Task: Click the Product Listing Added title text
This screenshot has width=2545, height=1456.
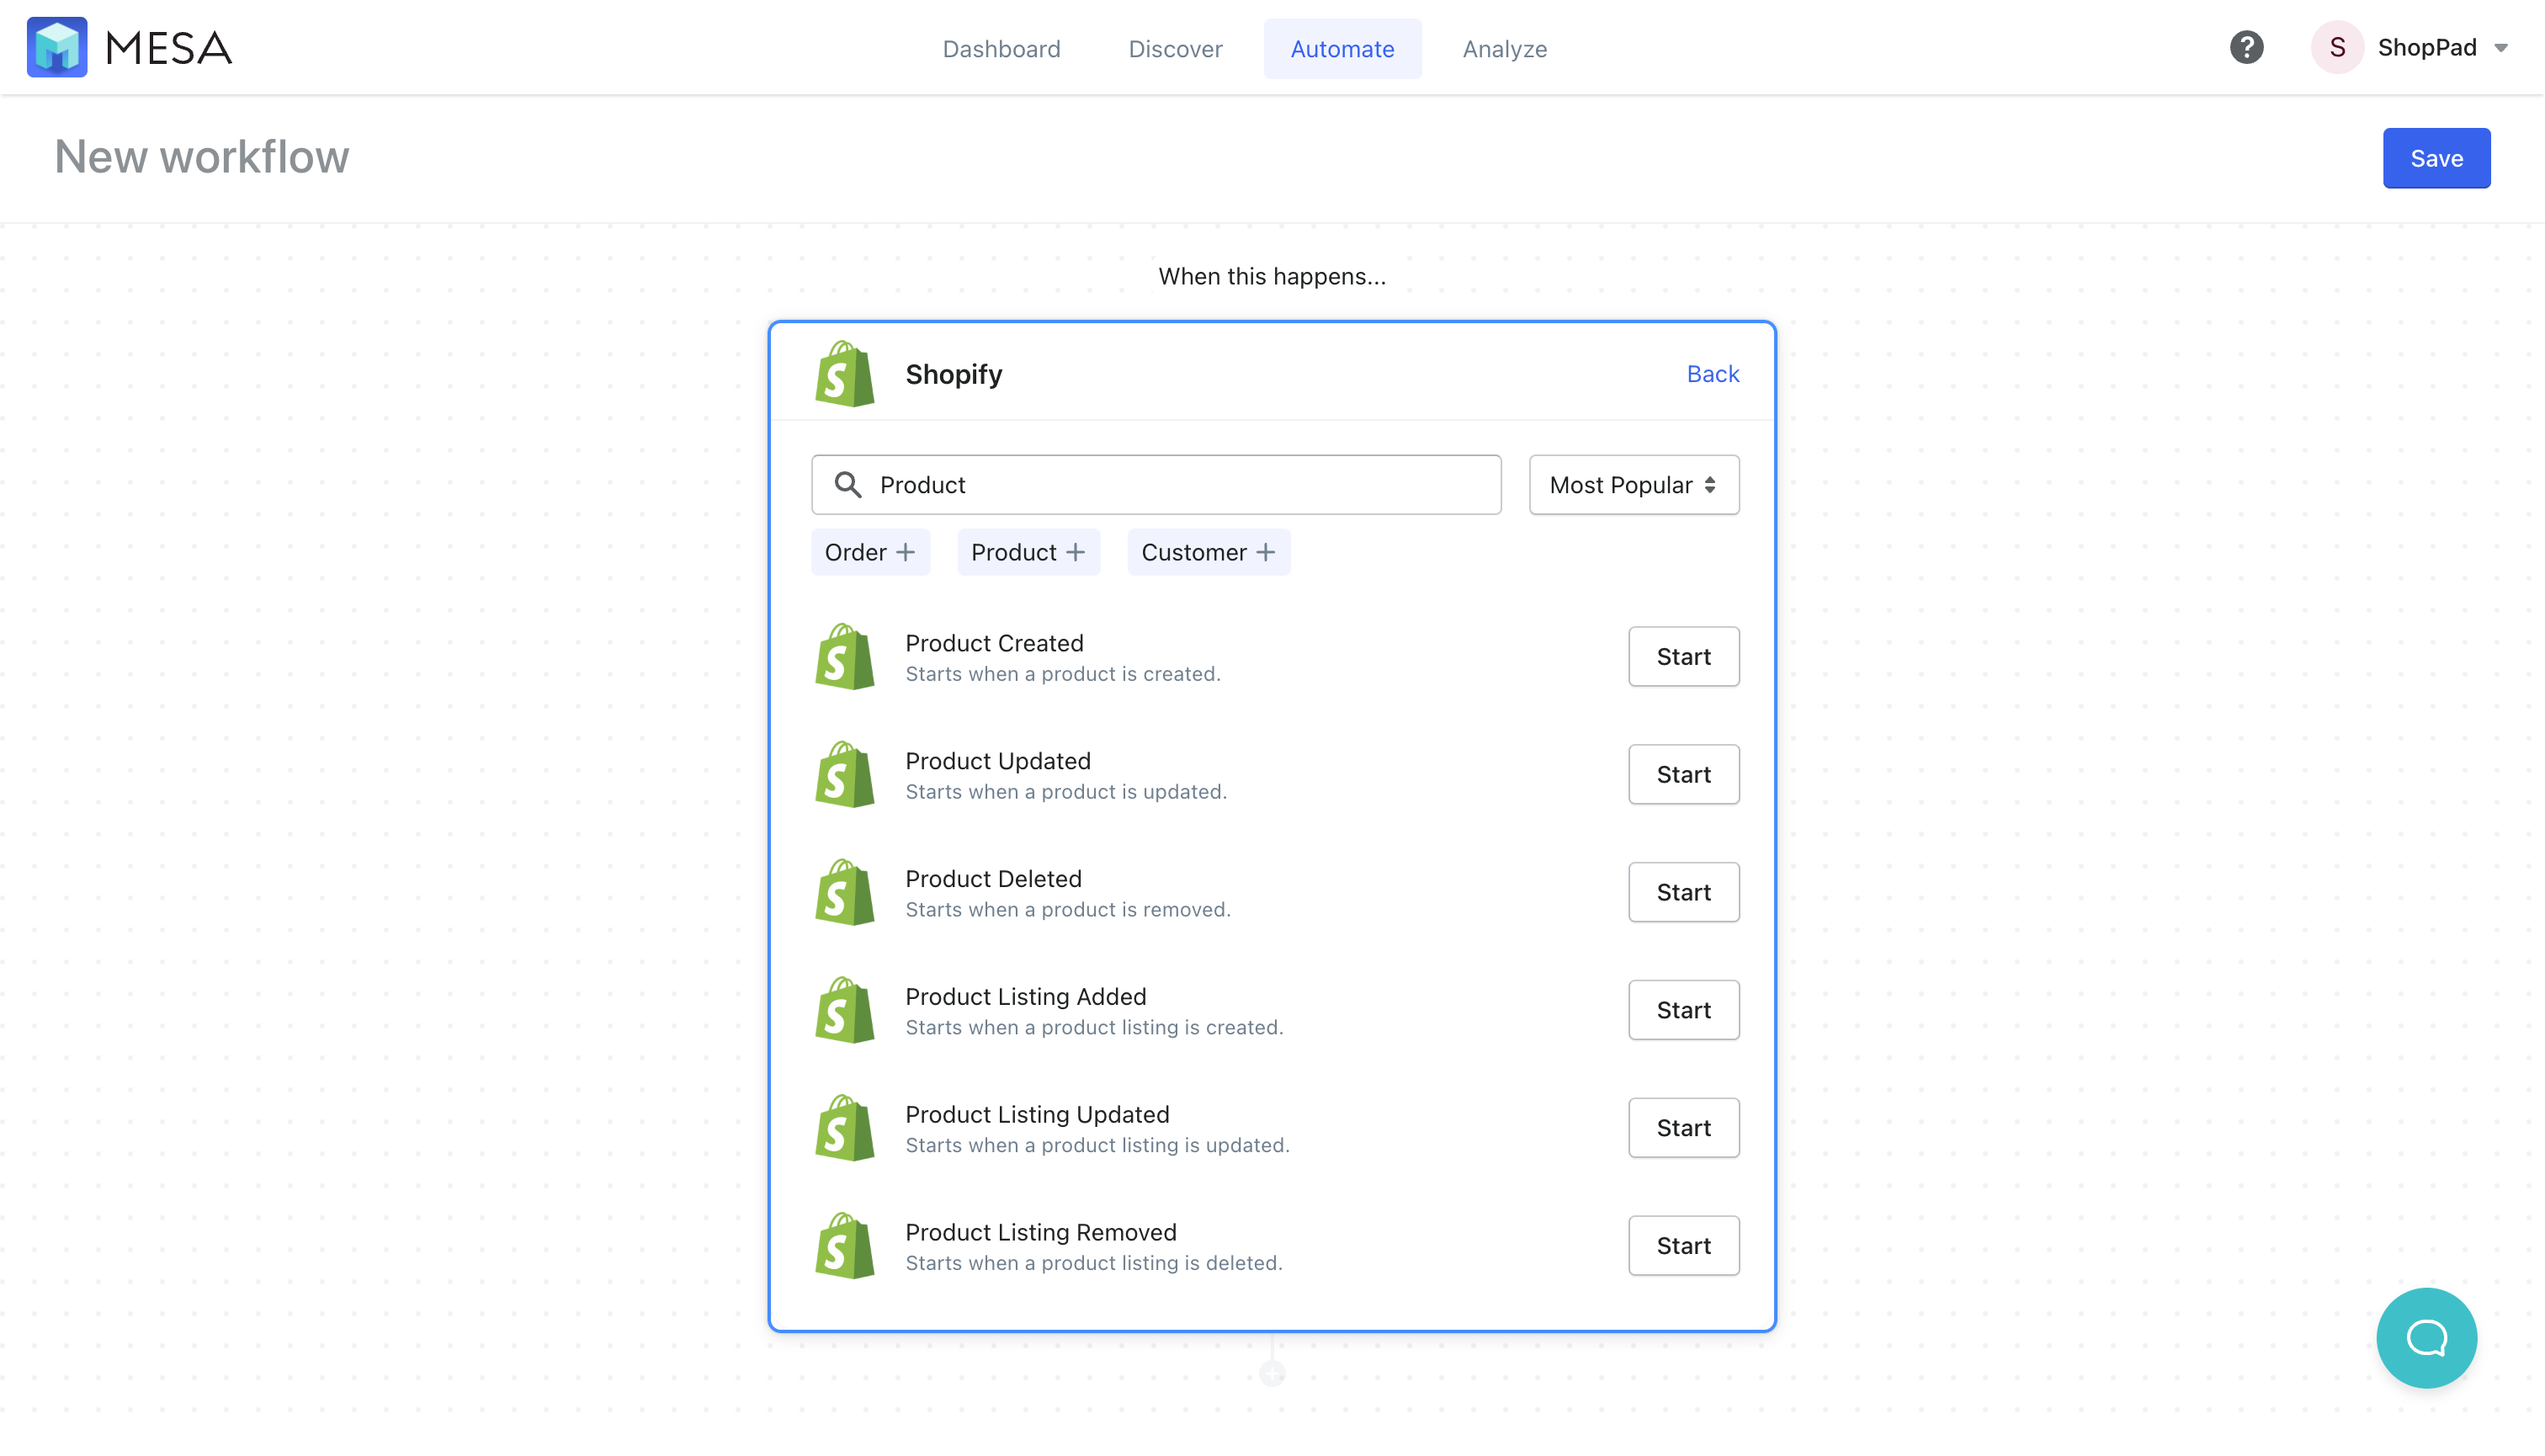Action: coord(1025,997)
